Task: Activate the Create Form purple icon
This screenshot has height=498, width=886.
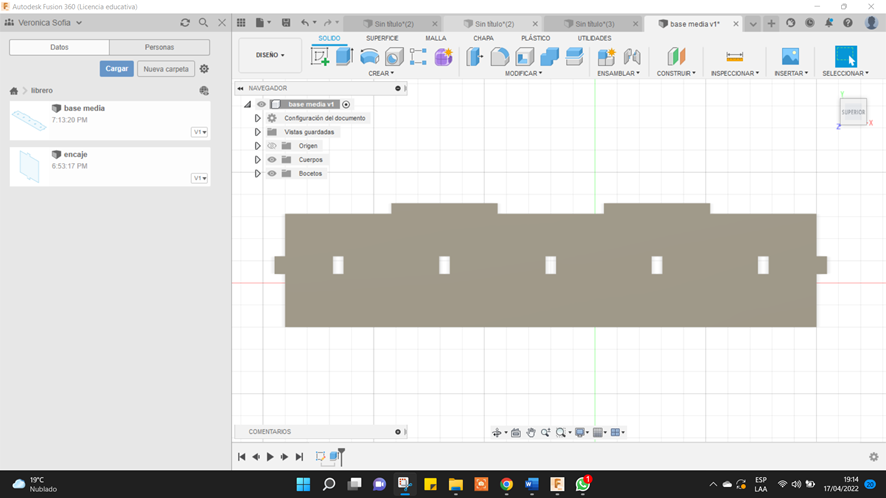Action: [x=444, y=57]
